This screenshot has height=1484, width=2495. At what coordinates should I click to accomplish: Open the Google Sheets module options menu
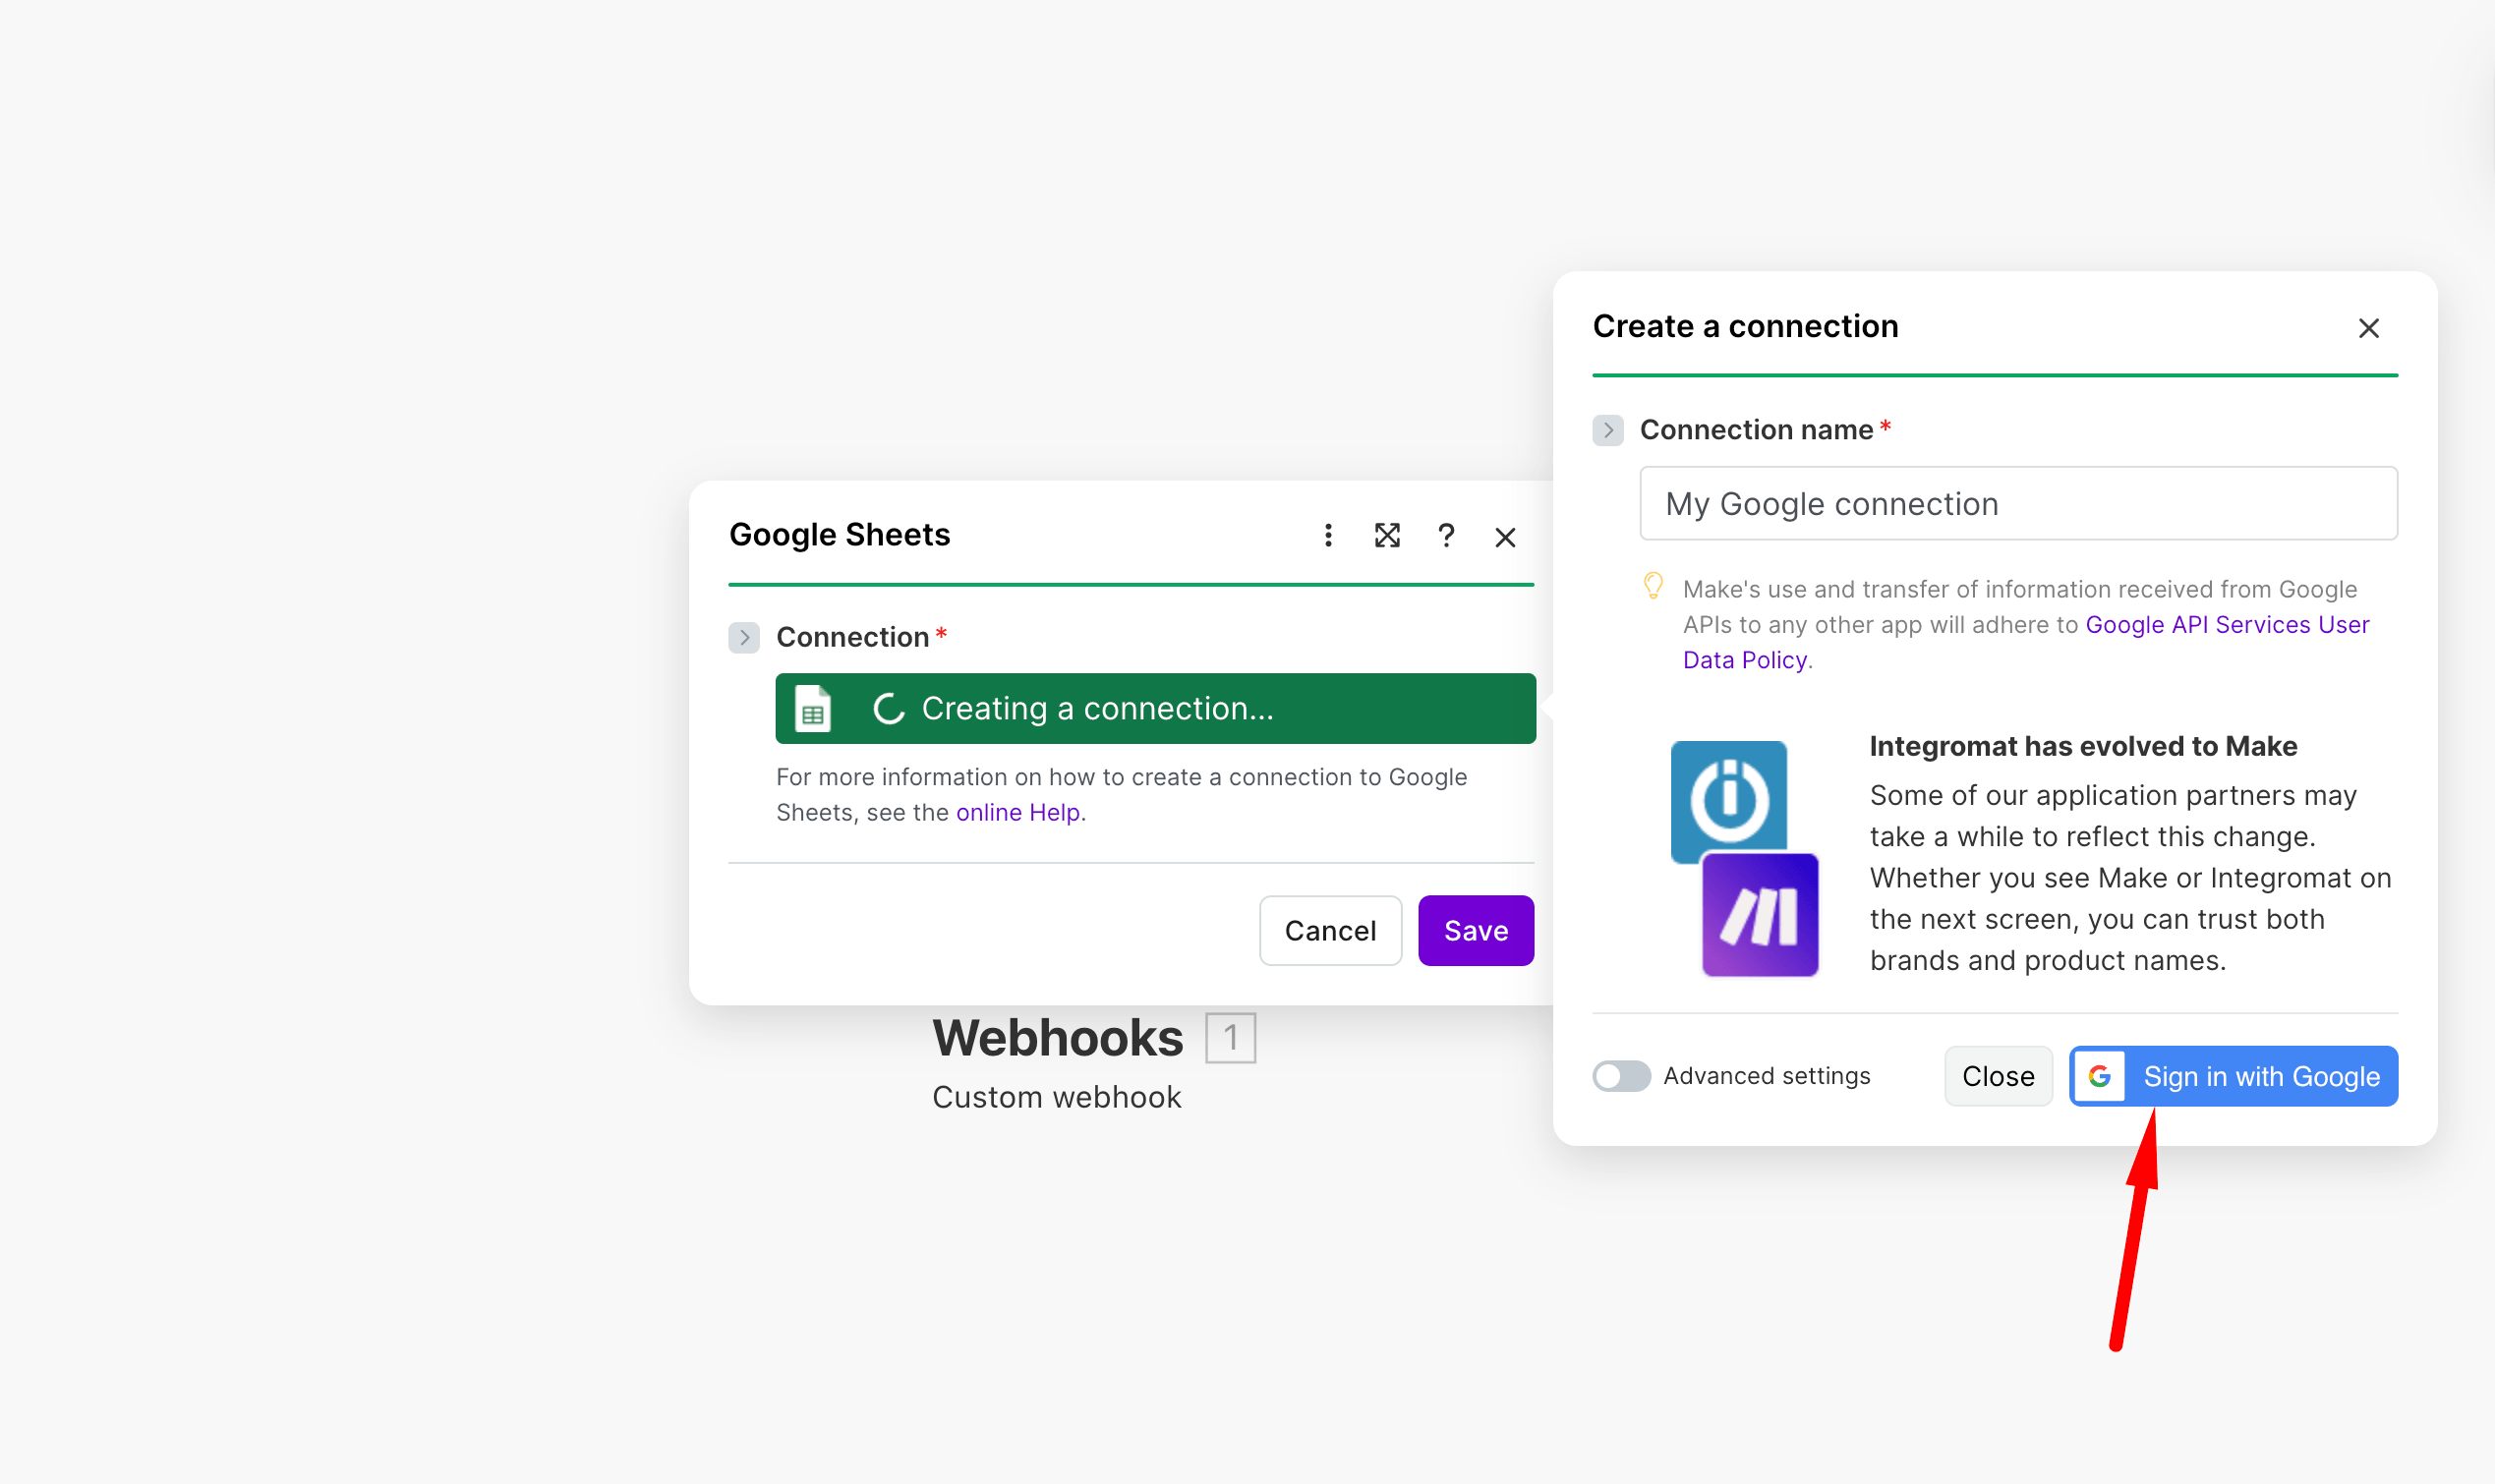point(1328,536)
